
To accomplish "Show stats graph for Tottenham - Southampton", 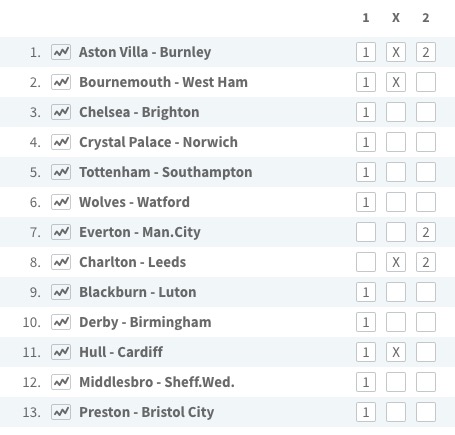I will tap(61, 172).
